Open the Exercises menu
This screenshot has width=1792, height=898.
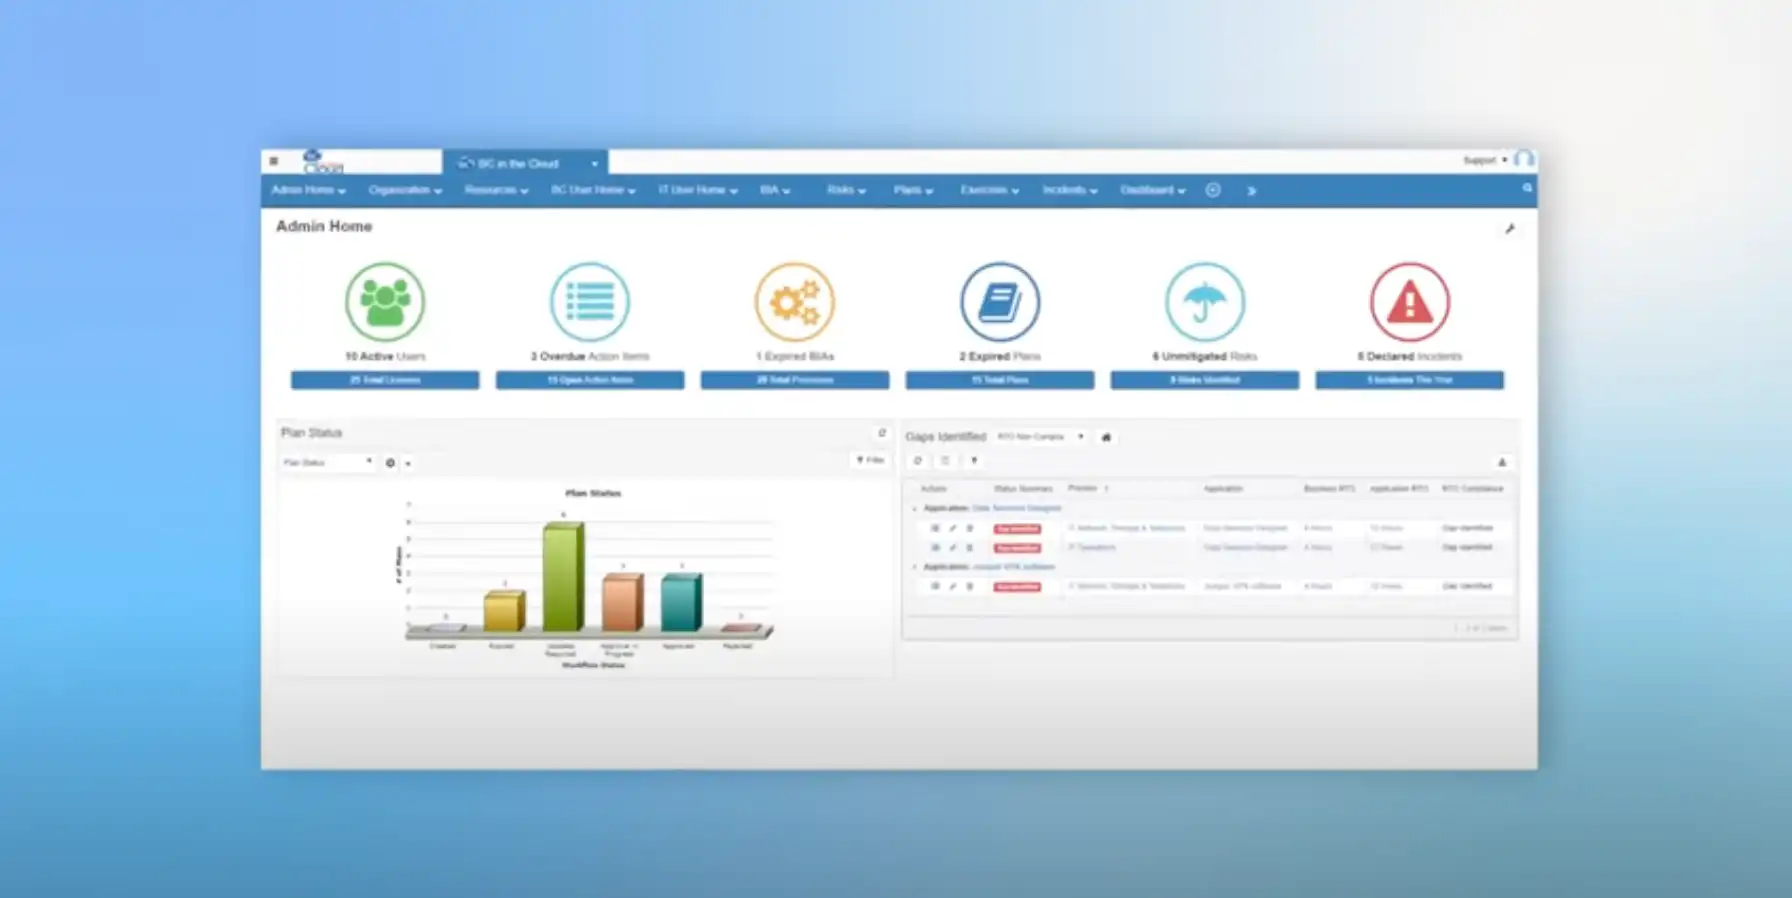coord(990,190)
